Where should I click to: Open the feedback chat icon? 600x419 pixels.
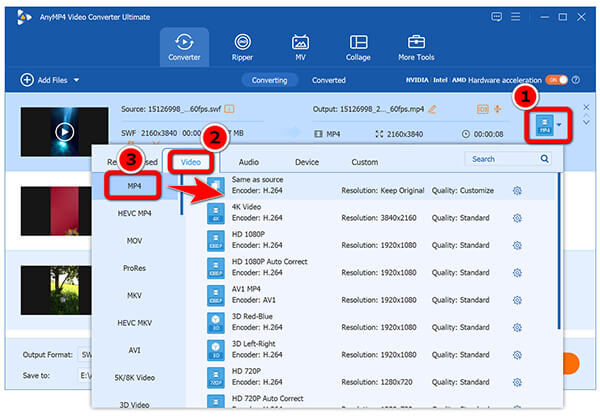click(x=496, y=17)
